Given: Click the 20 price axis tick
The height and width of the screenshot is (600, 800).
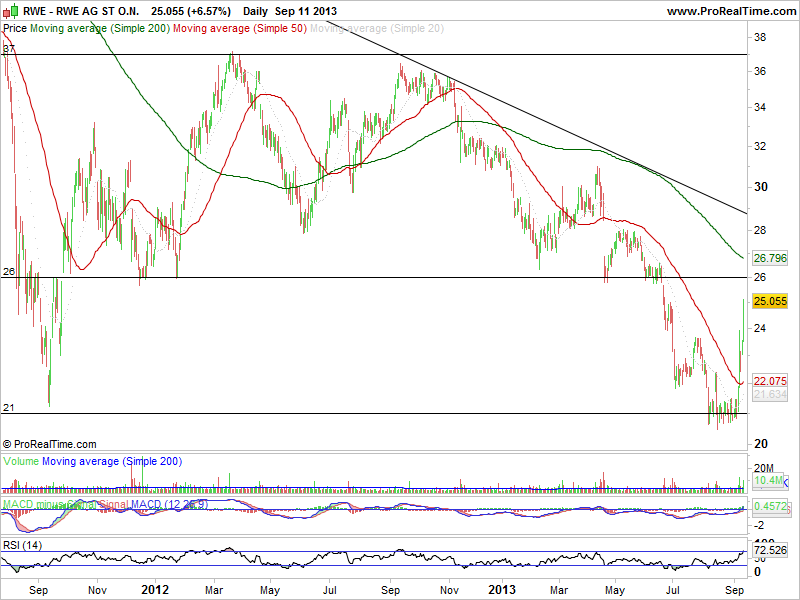Looking at the screenshot, I should pos(761,444).
